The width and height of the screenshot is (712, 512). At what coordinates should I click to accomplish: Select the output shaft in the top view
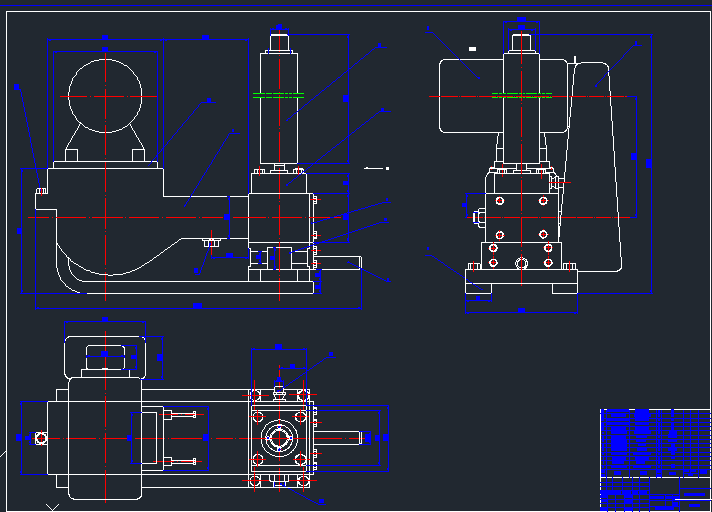[x=338, y=438]
